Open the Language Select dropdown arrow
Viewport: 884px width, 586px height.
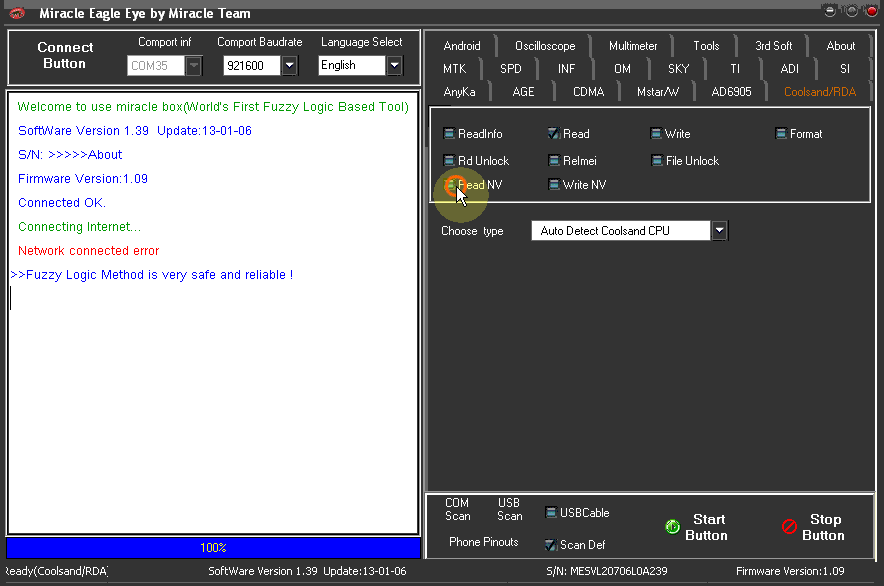(x=395, y=66)
